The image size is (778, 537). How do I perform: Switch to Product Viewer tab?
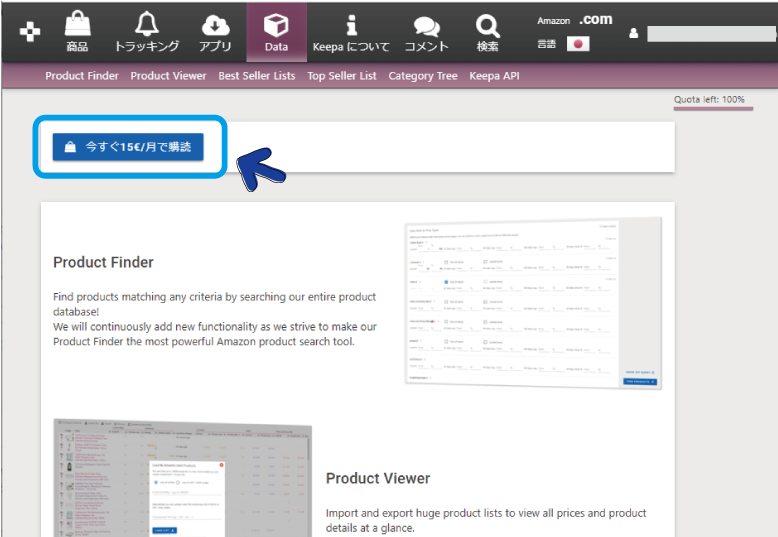point(168,76)
